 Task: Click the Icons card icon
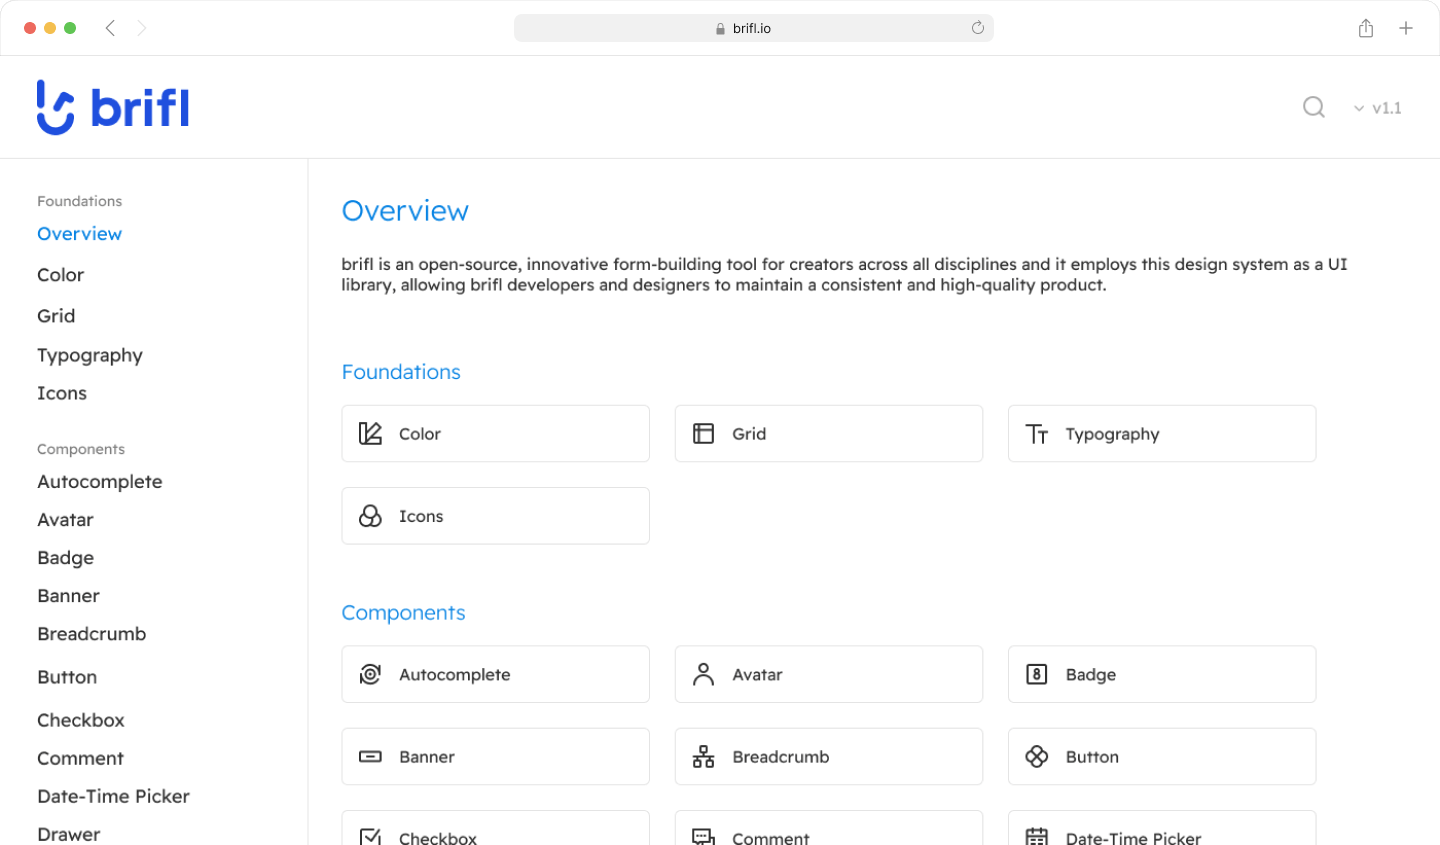tap(370, 516)
